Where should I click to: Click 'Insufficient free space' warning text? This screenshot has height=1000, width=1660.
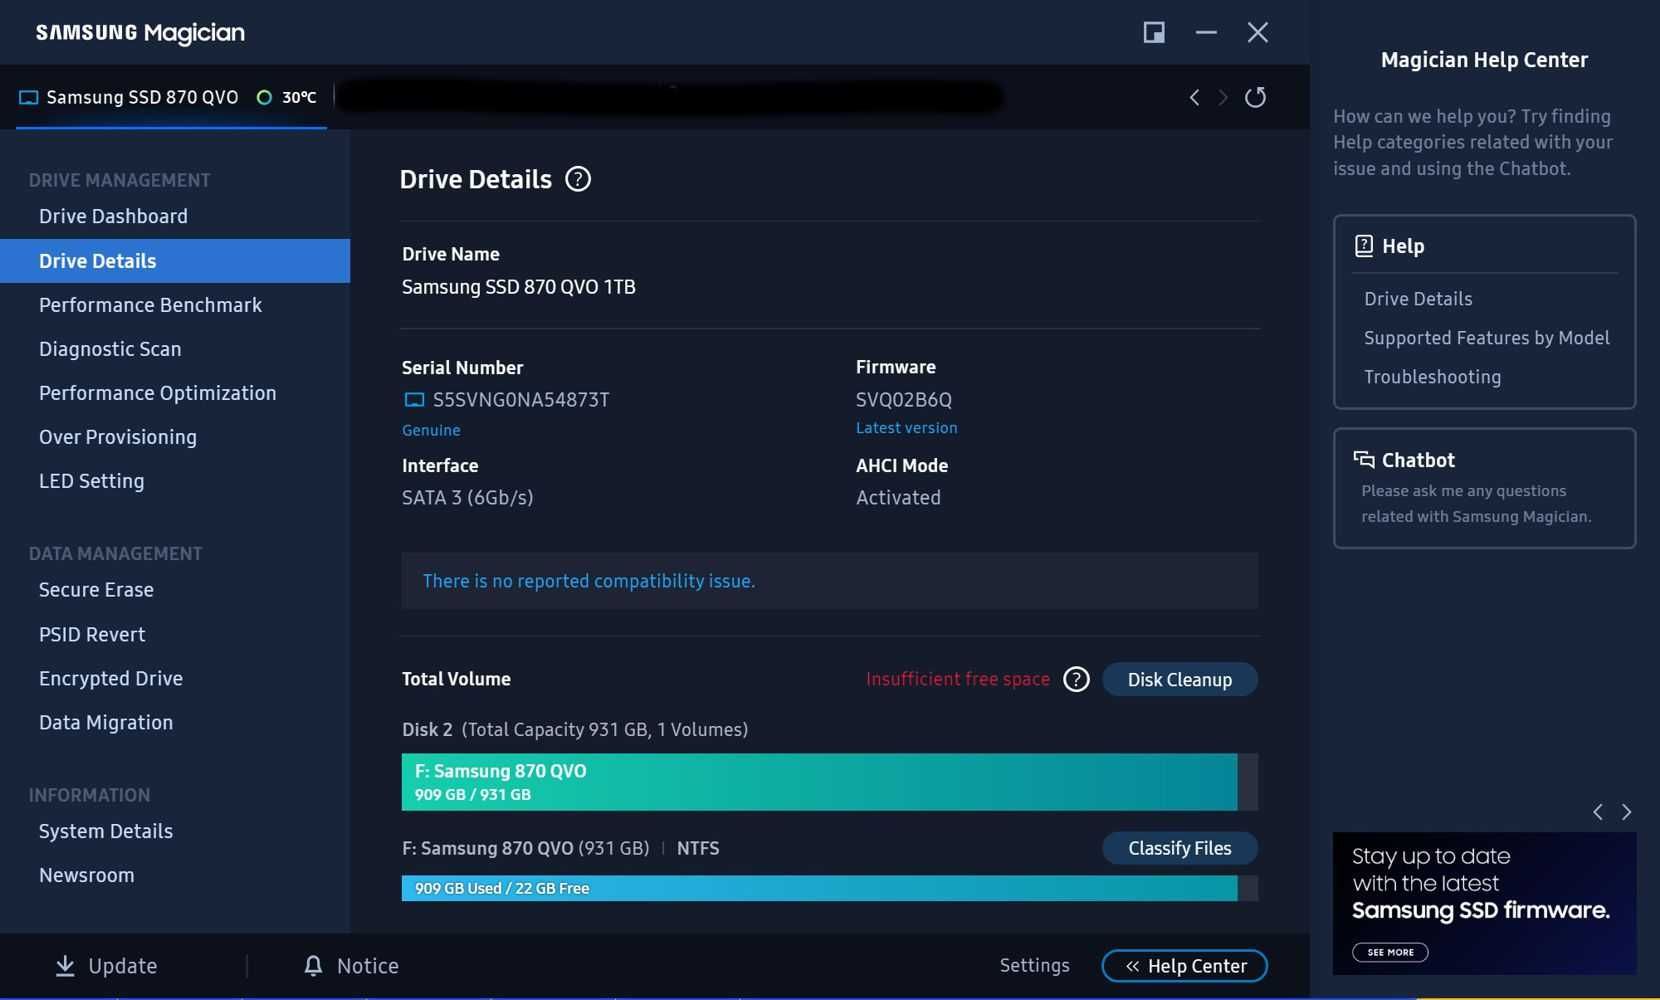958,679
